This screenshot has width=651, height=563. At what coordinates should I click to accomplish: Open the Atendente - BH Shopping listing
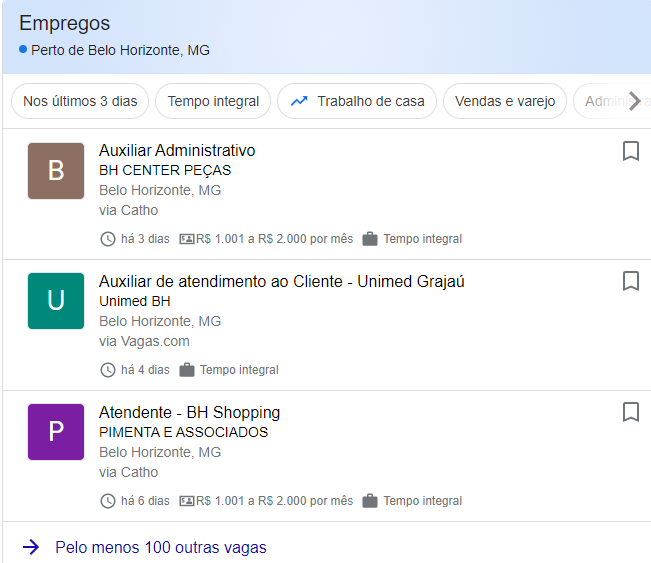coord(189,412)
